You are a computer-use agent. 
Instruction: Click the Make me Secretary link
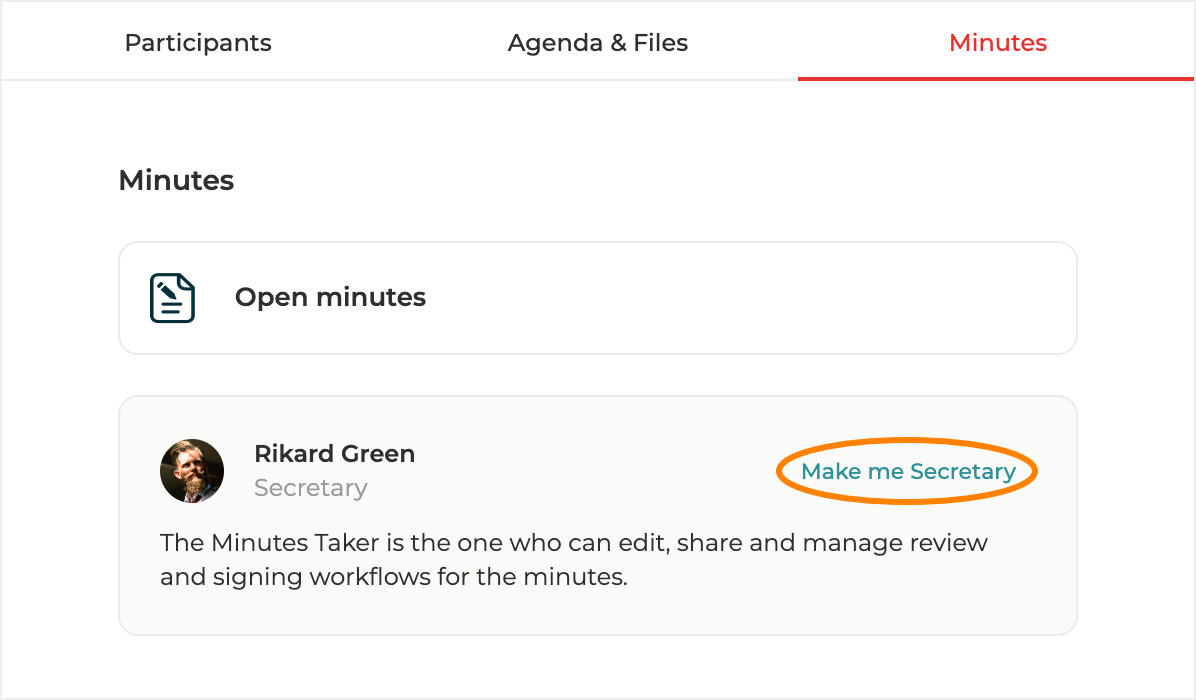[908, 472]
